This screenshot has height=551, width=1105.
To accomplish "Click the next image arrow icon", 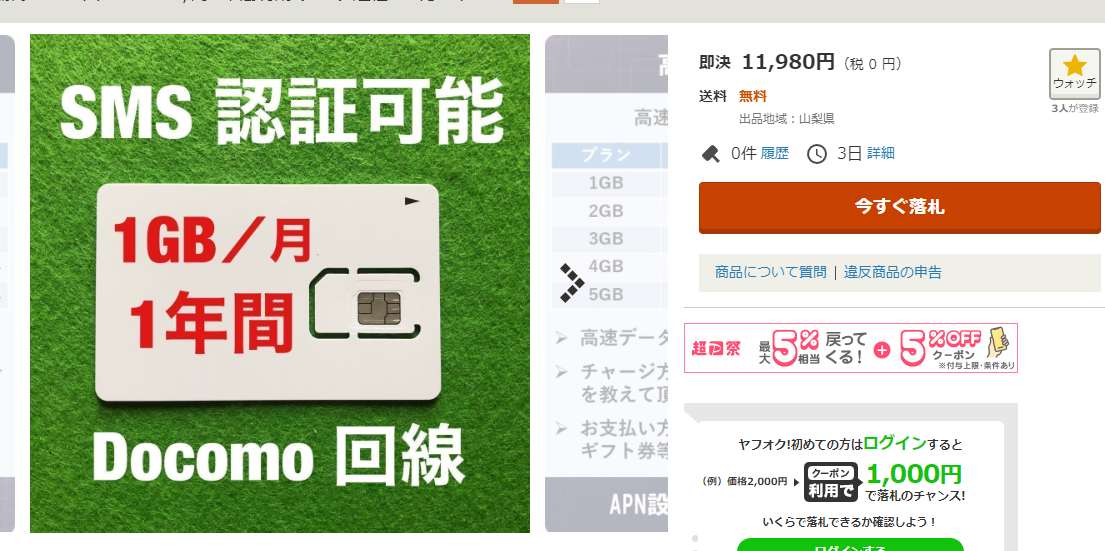I will [x=572, y=283].
